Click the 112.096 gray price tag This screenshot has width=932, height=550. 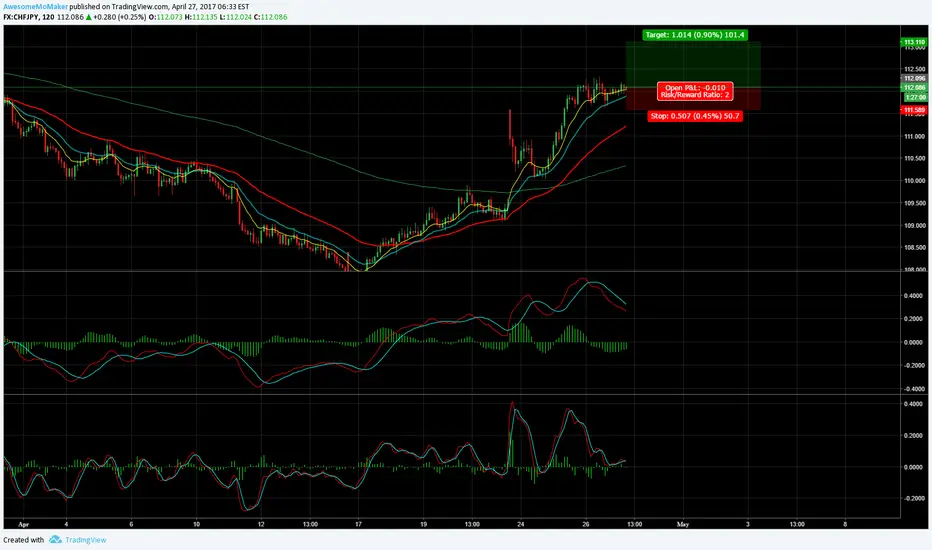point(914,78)
